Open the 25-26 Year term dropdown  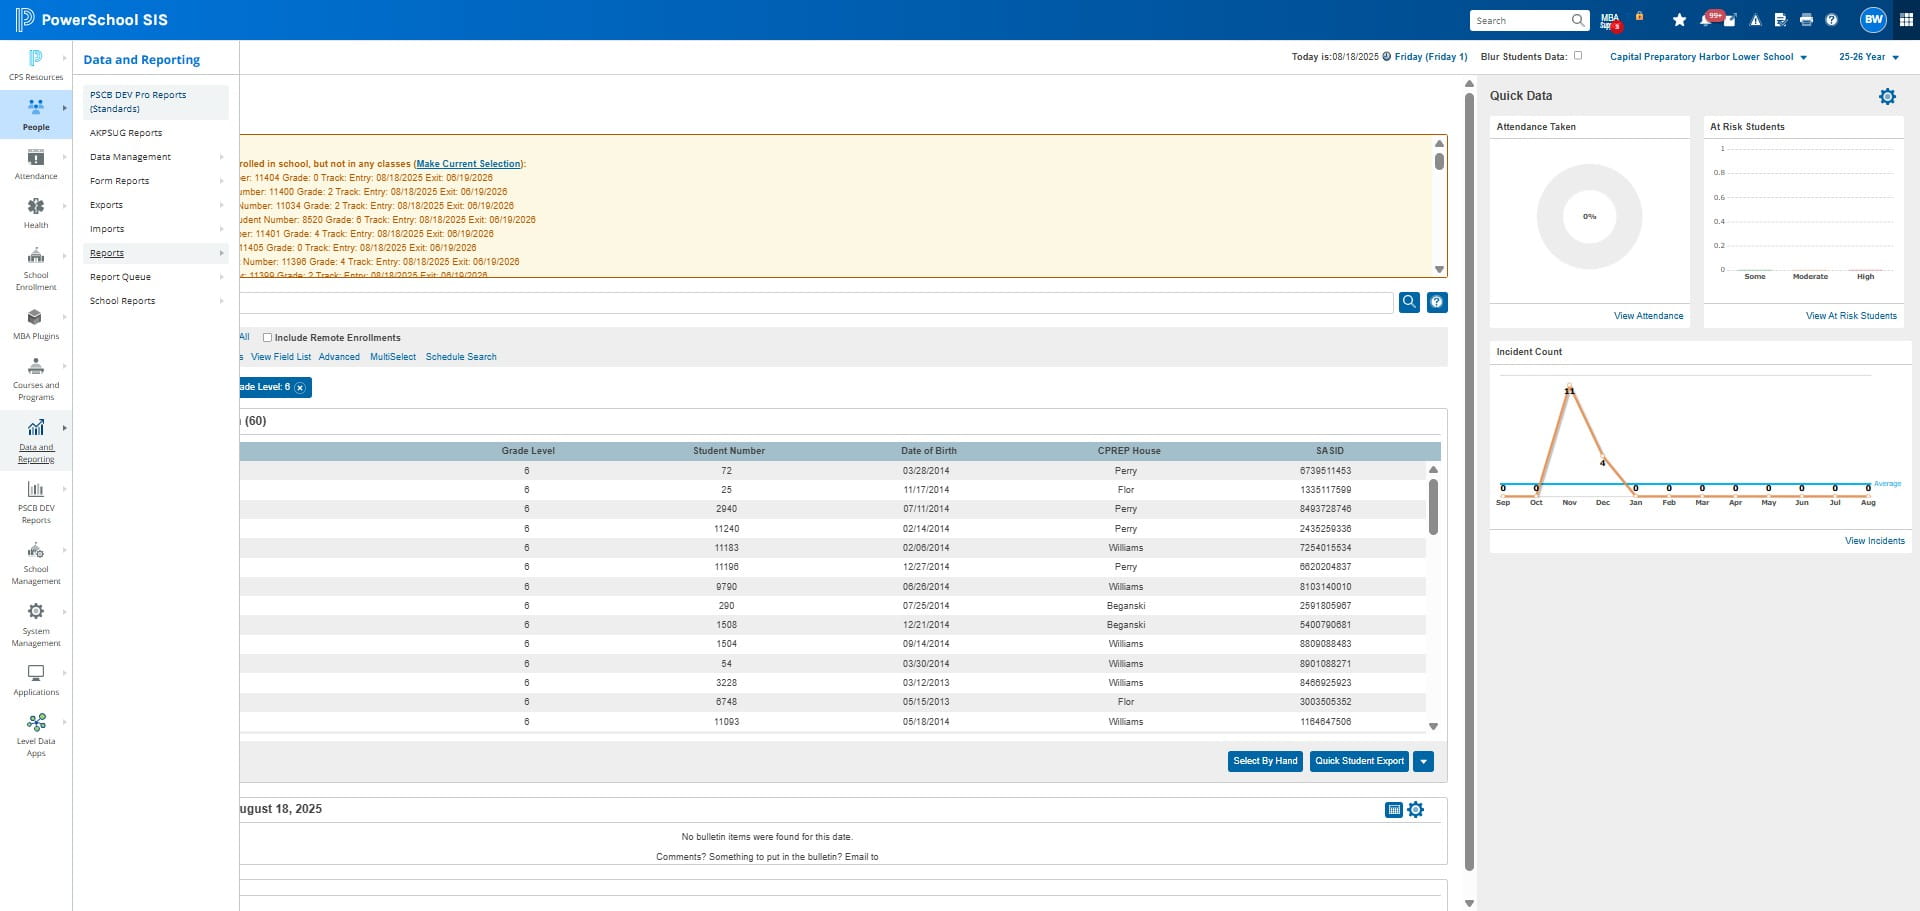click(x=1868, y=57)
